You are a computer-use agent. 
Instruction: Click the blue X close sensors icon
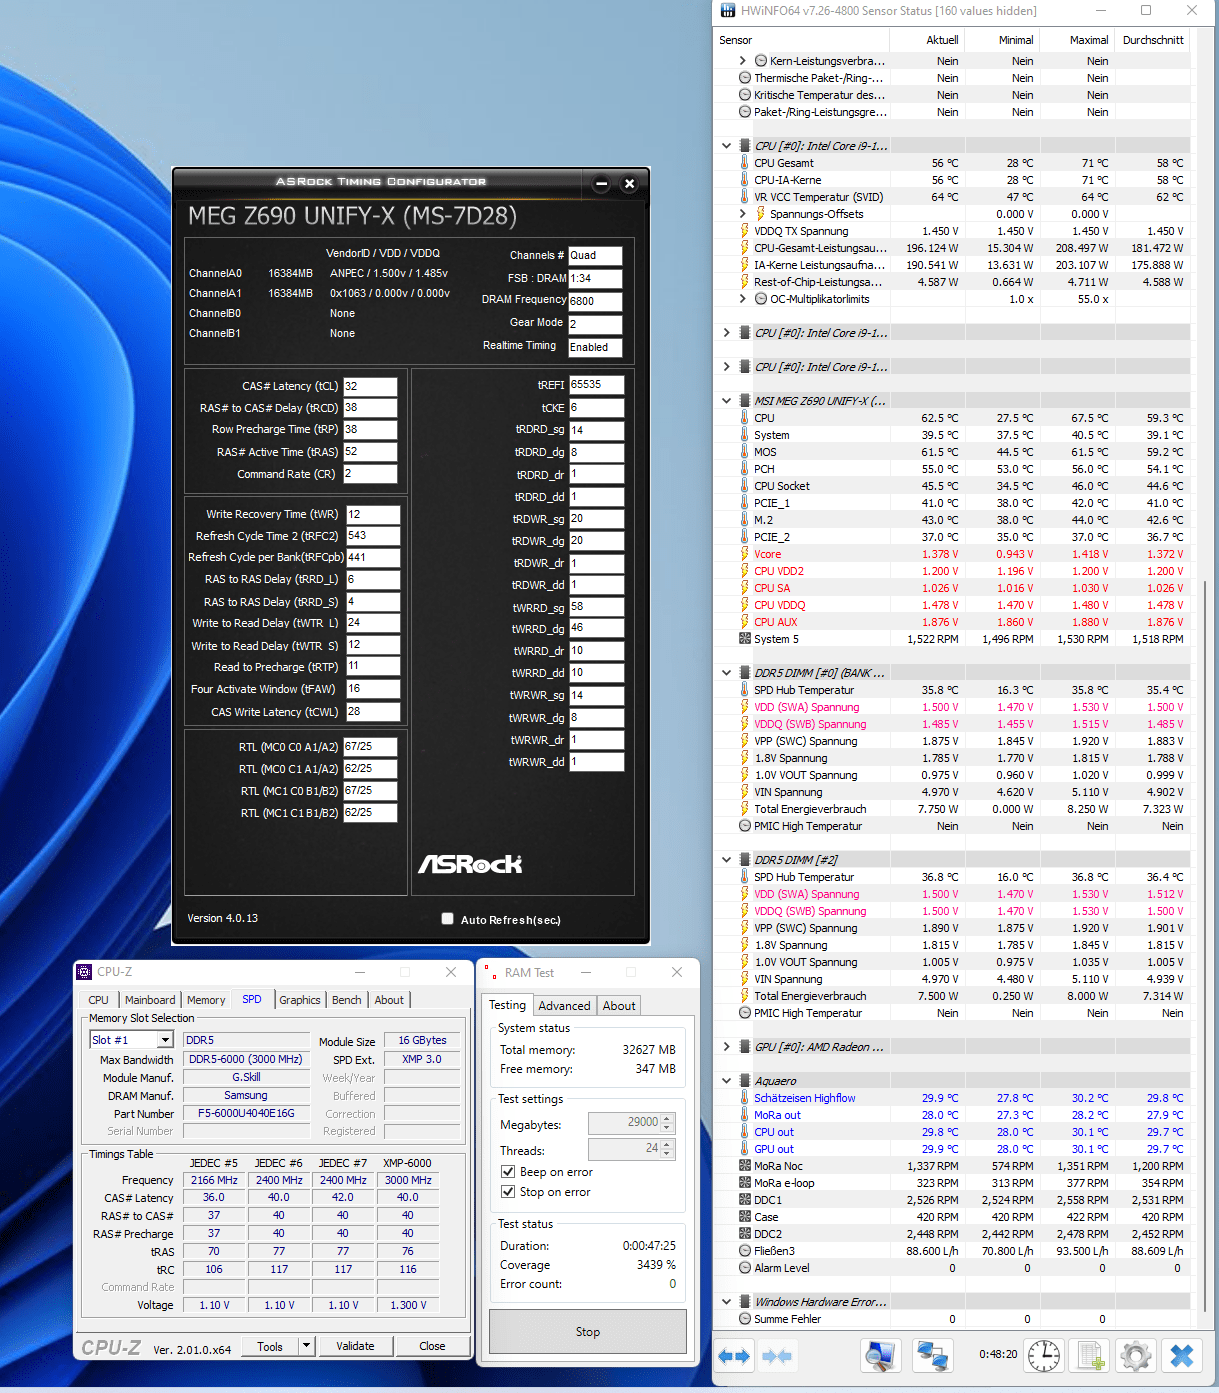[x=1182, y=1356]
